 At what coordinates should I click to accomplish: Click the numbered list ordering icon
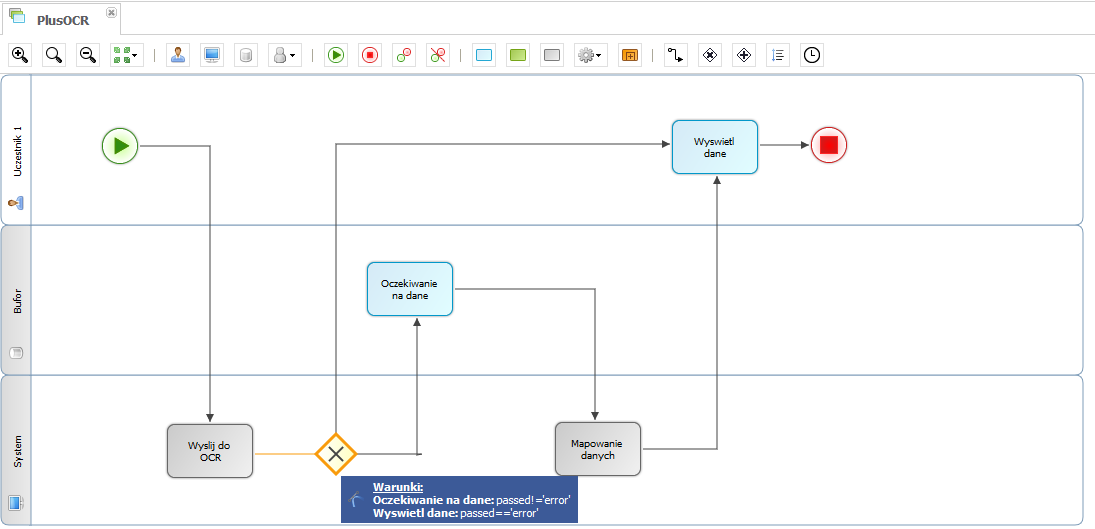point(778,55)
